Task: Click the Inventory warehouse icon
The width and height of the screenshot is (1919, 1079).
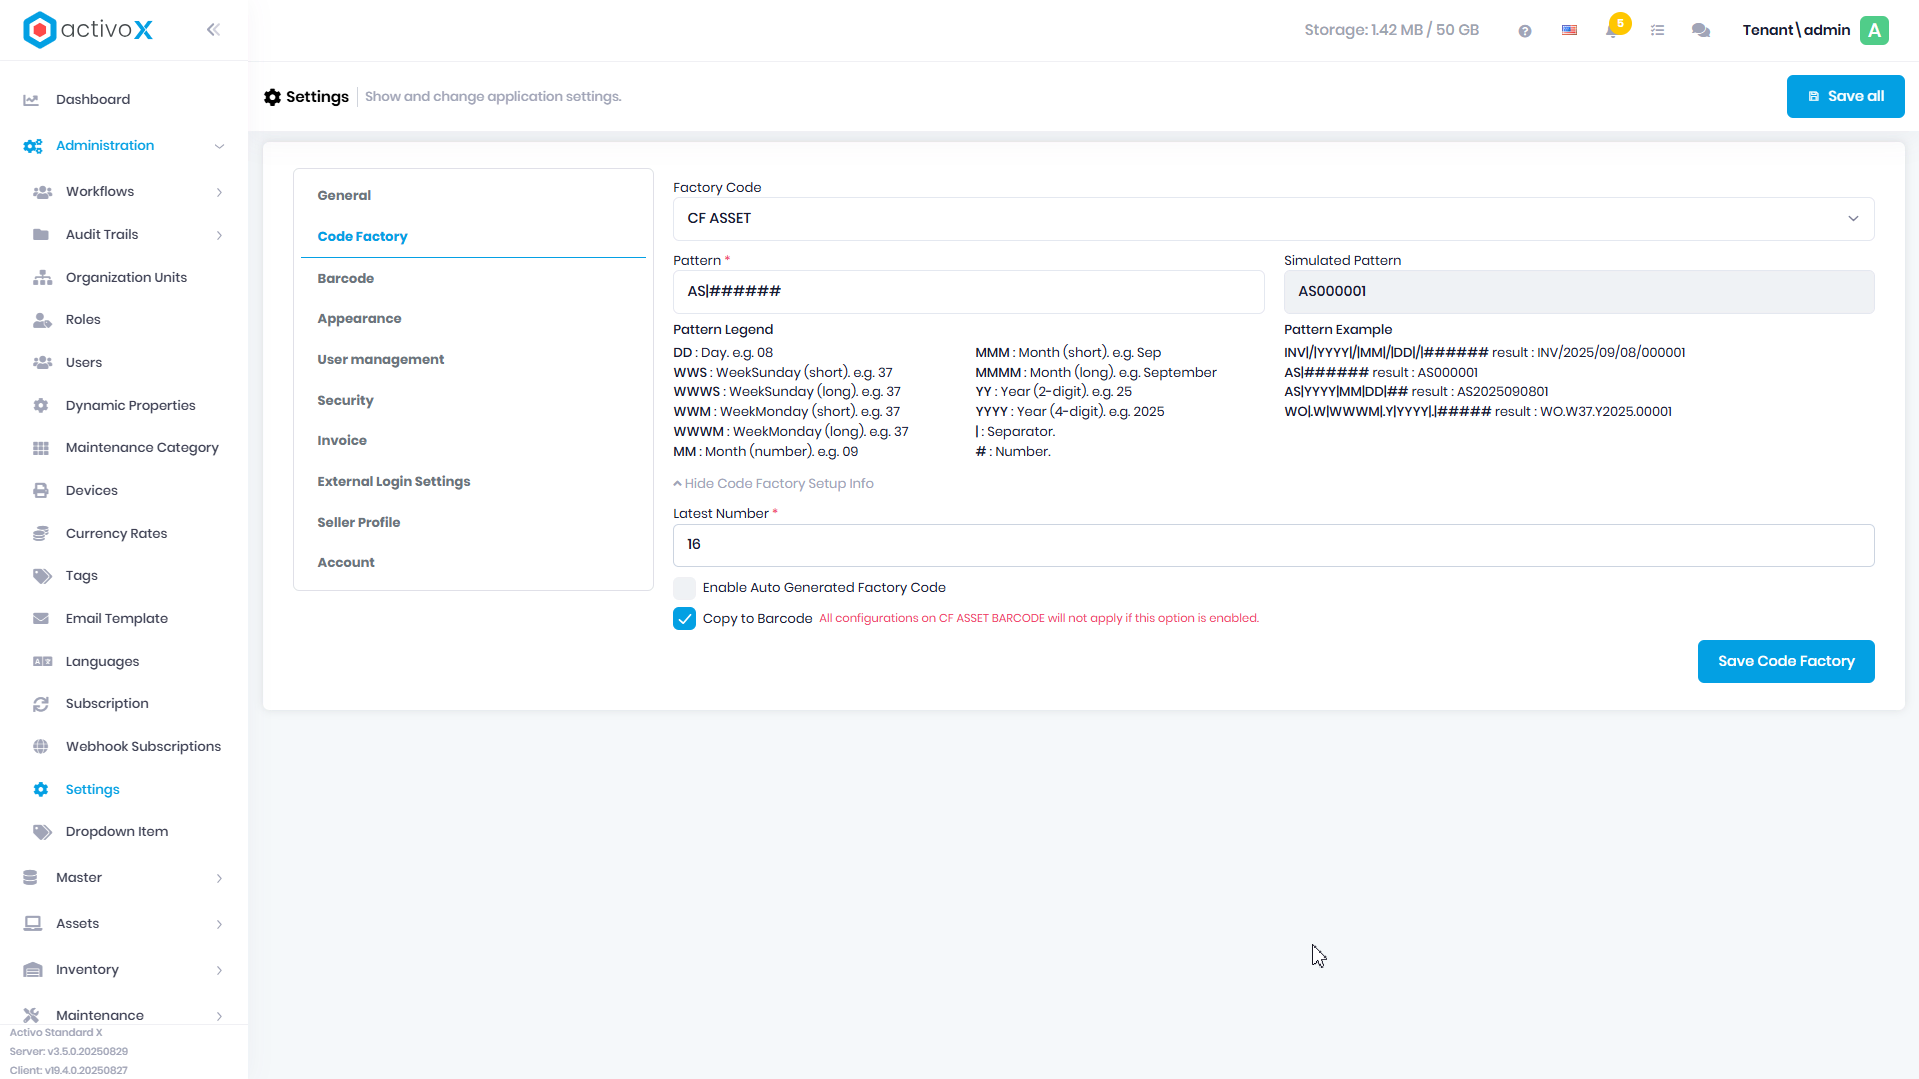Action: [33, 970]
